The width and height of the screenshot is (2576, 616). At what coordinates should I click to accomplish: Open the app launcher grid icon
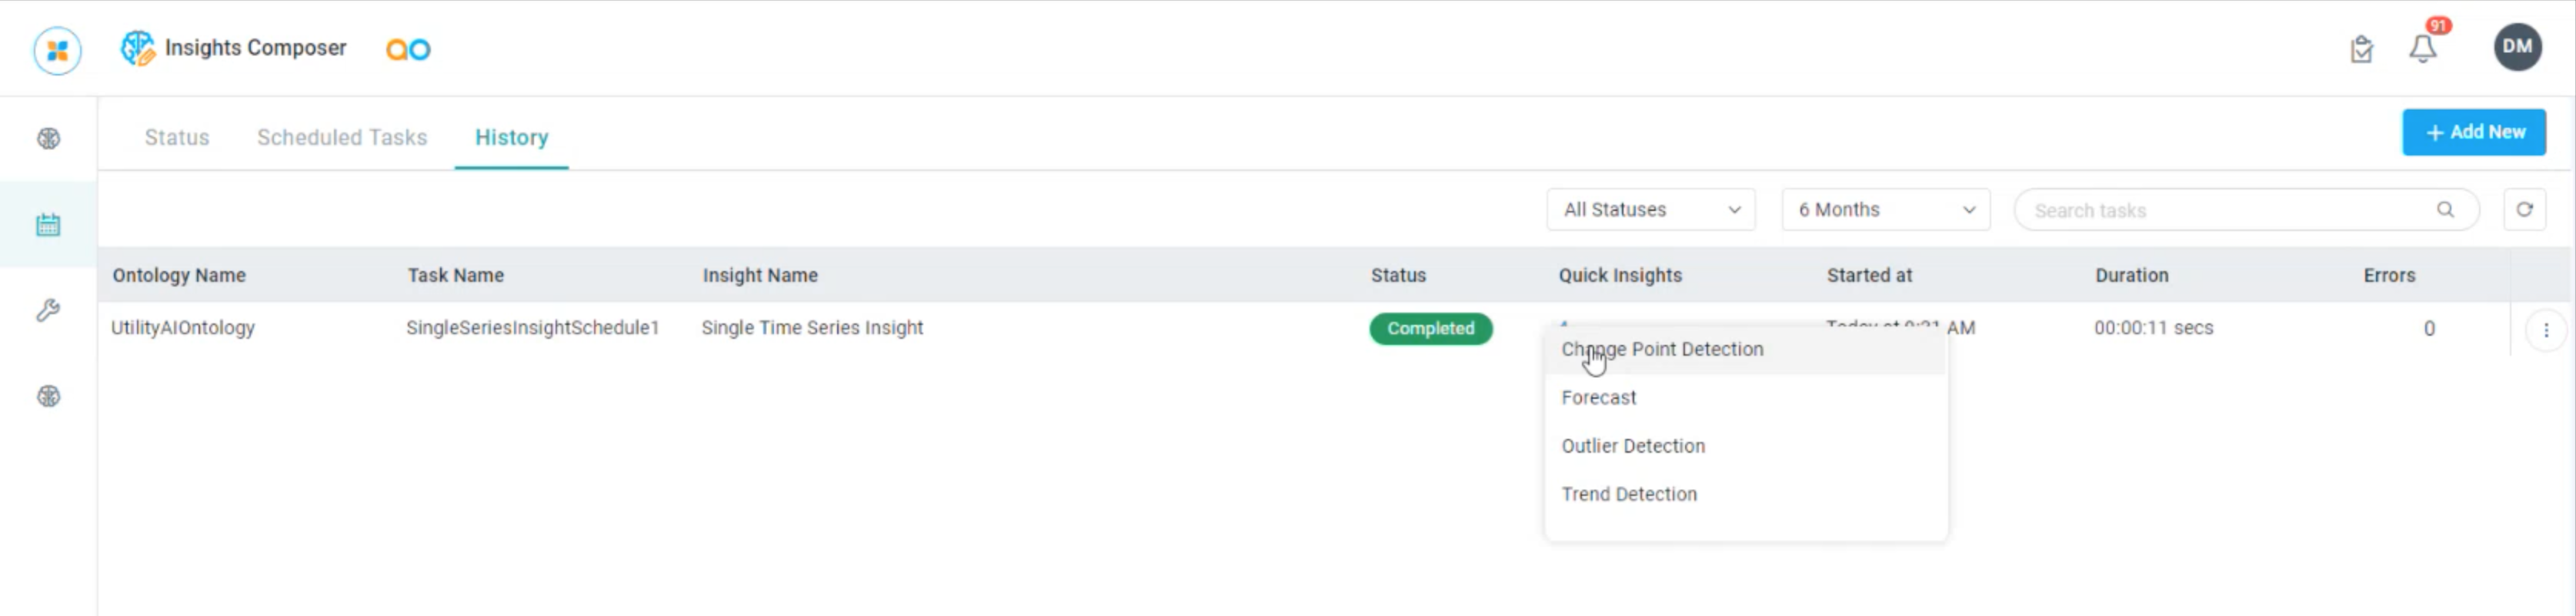coord(57,47)
